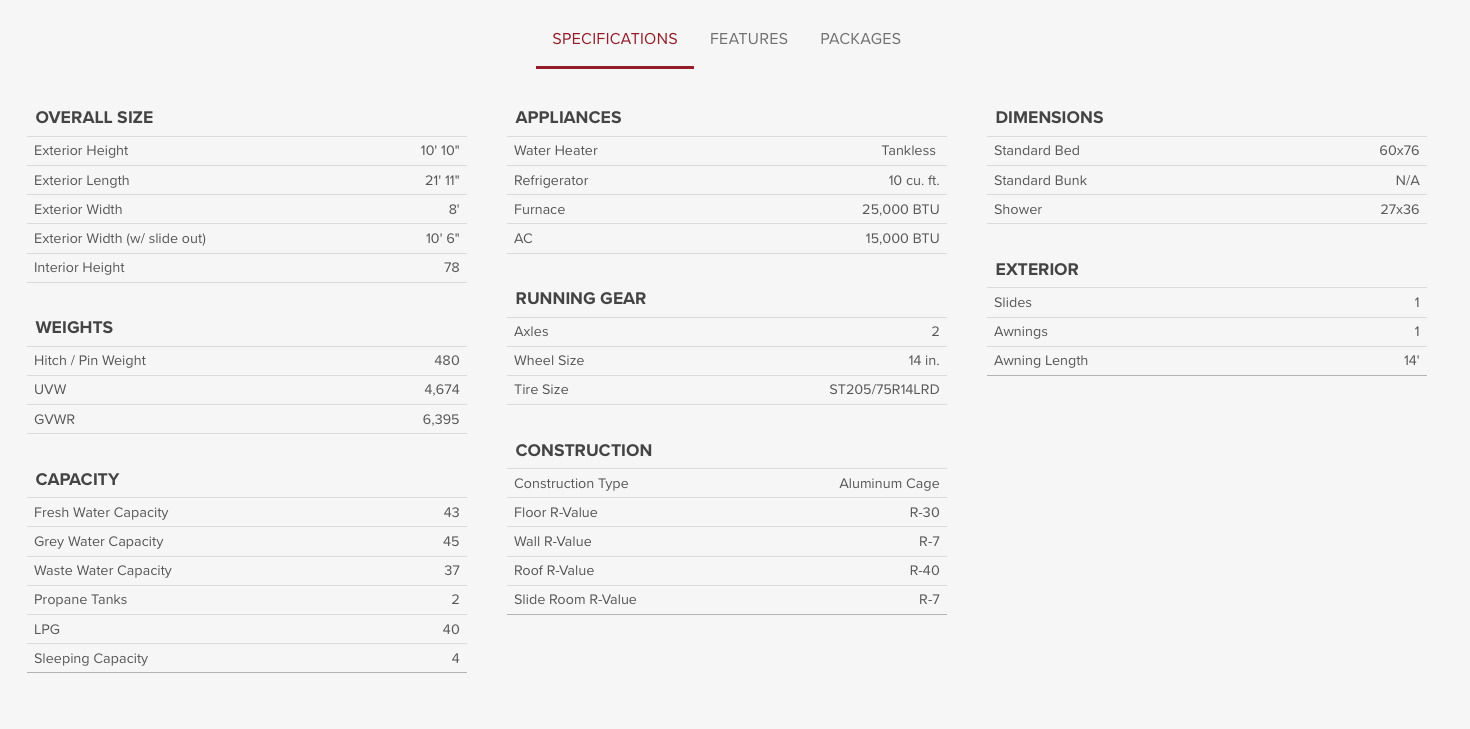Click the Hitch / Pin Weight row

(x=247, y=361)
